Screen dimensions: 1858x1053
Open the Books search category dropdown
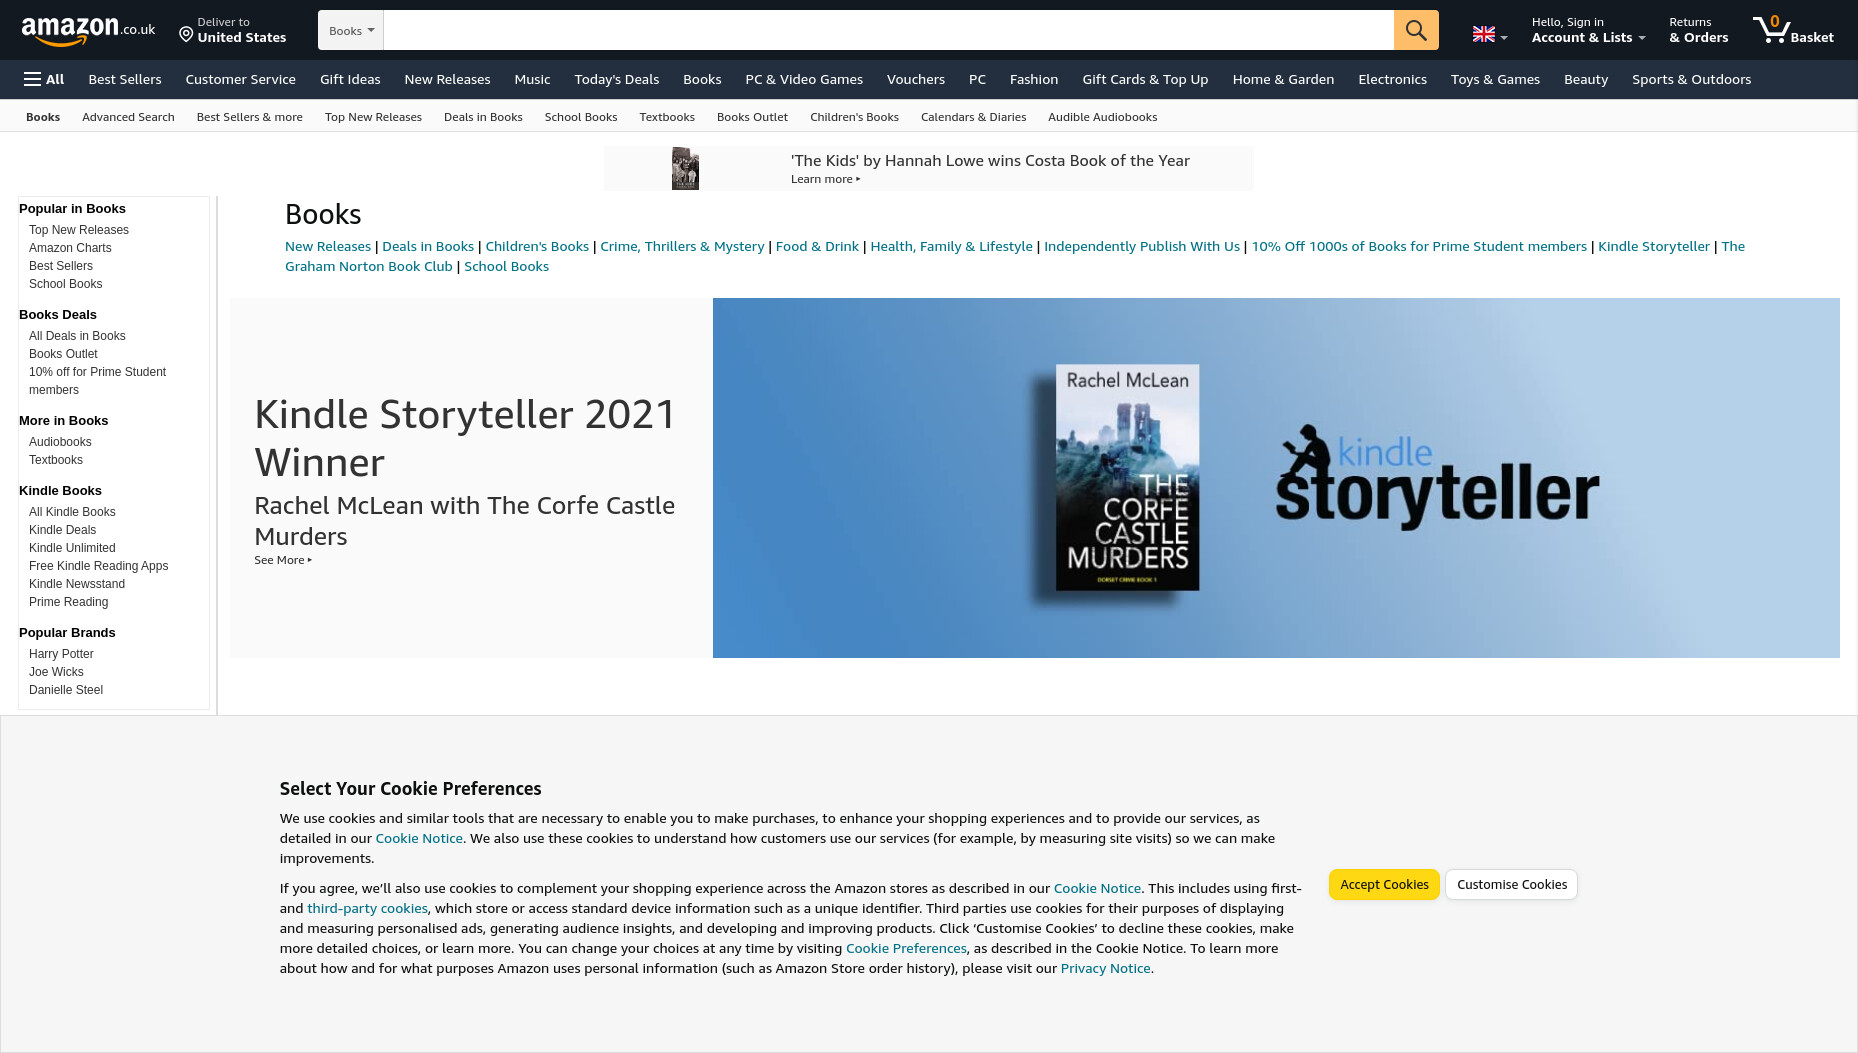tap(351, 30)
